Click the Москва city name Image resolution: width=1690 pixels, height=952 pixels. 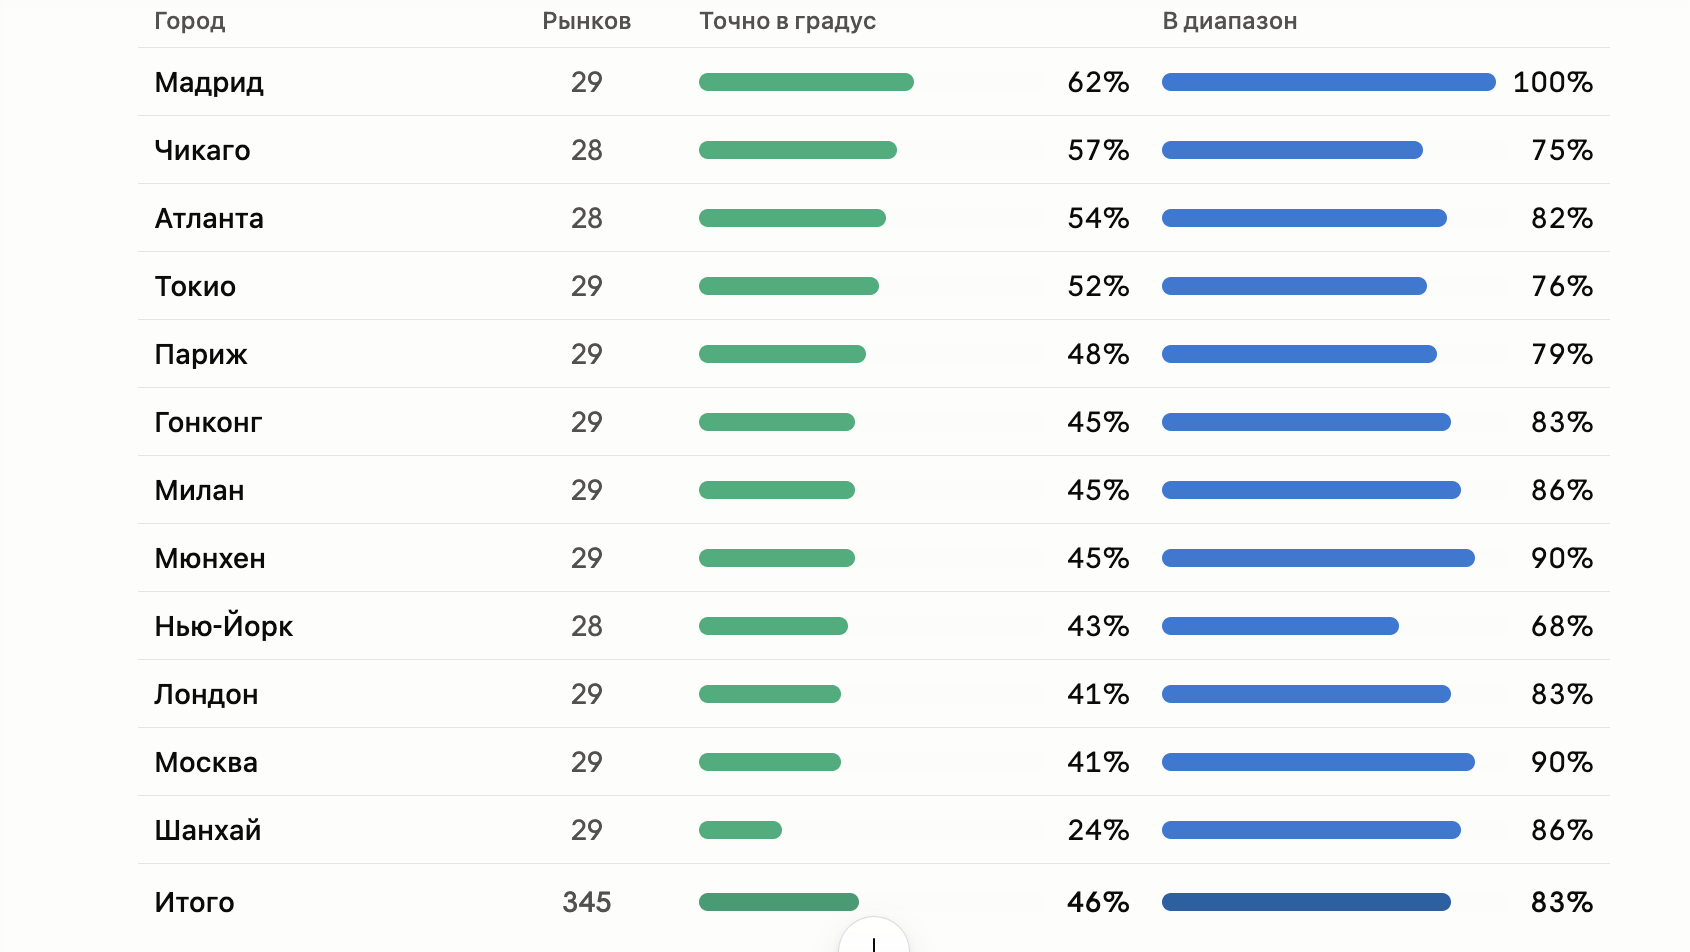(206, 762)
